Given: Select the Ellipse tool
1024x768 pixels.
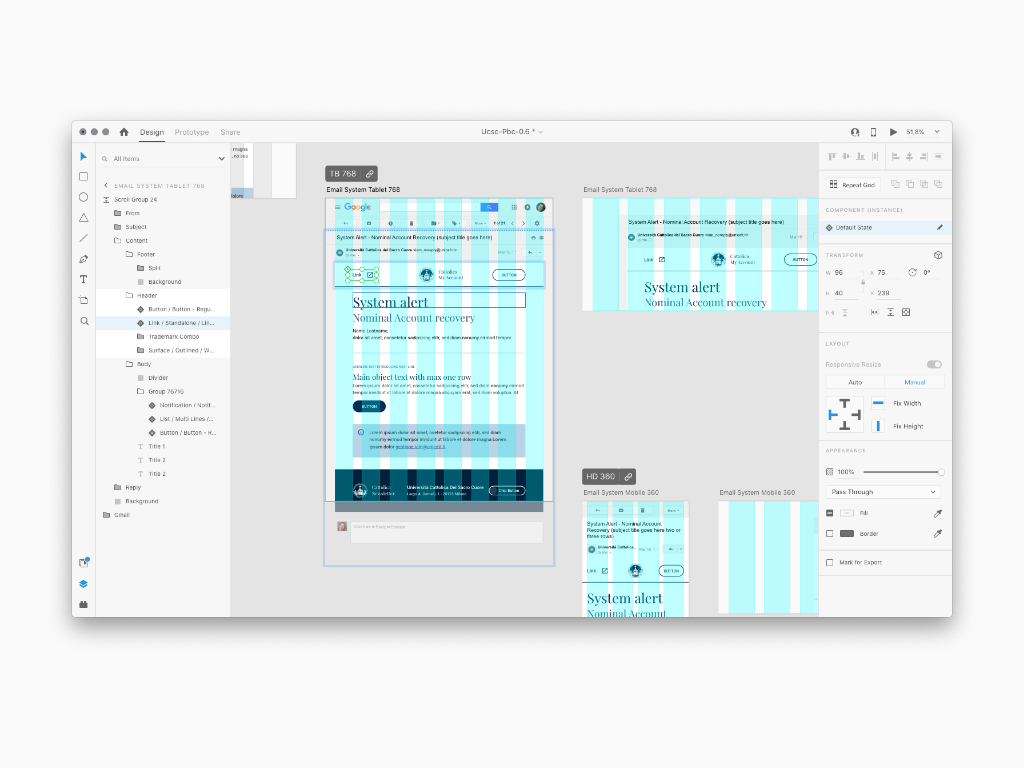Looking at the screenshot, I should coord(84,197).
